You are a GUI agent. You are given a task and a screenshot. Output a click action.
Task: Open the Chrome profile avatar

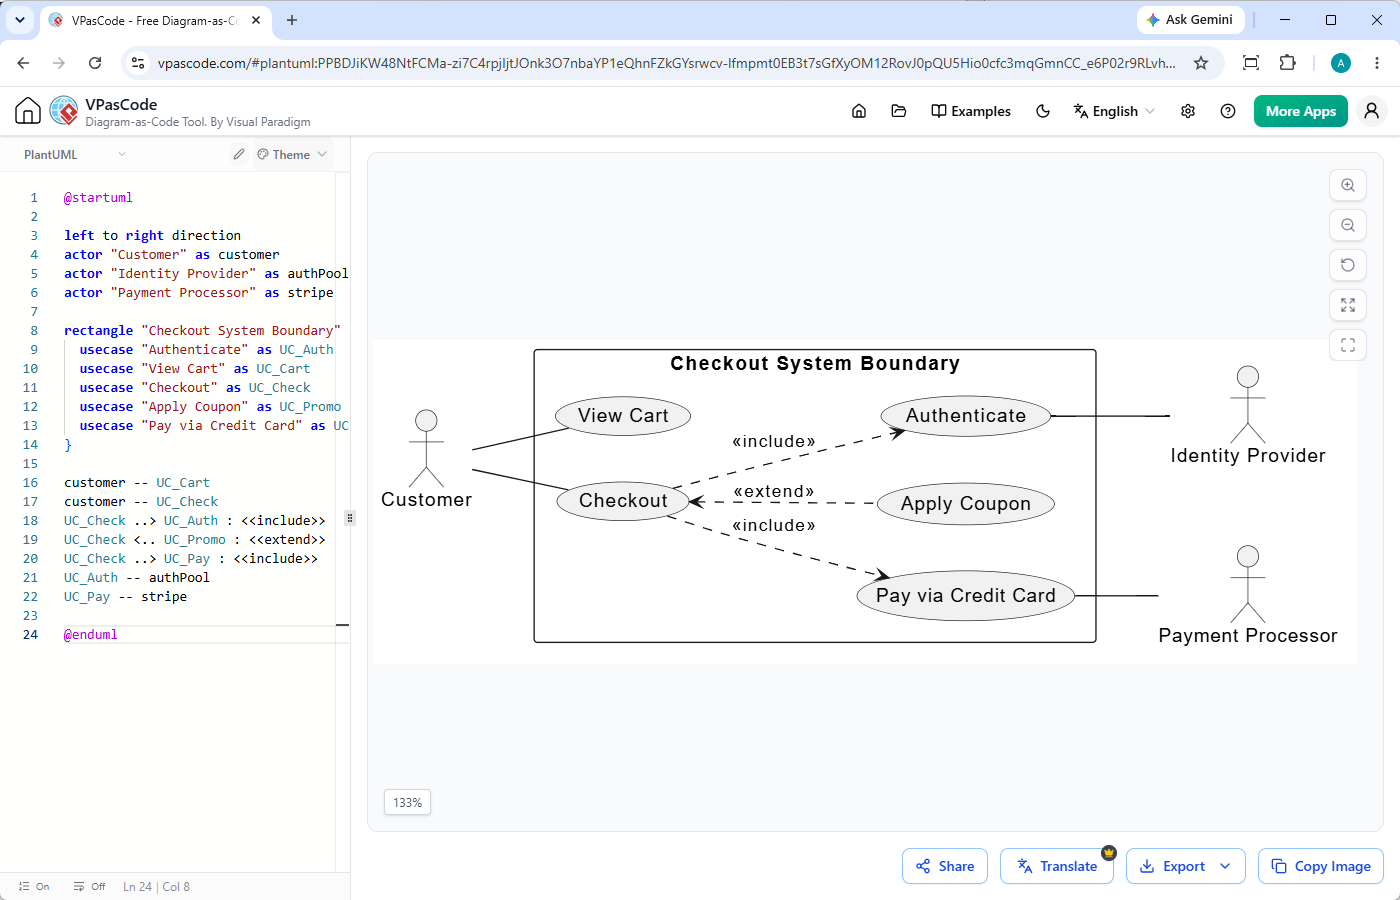click(1341, 63)
